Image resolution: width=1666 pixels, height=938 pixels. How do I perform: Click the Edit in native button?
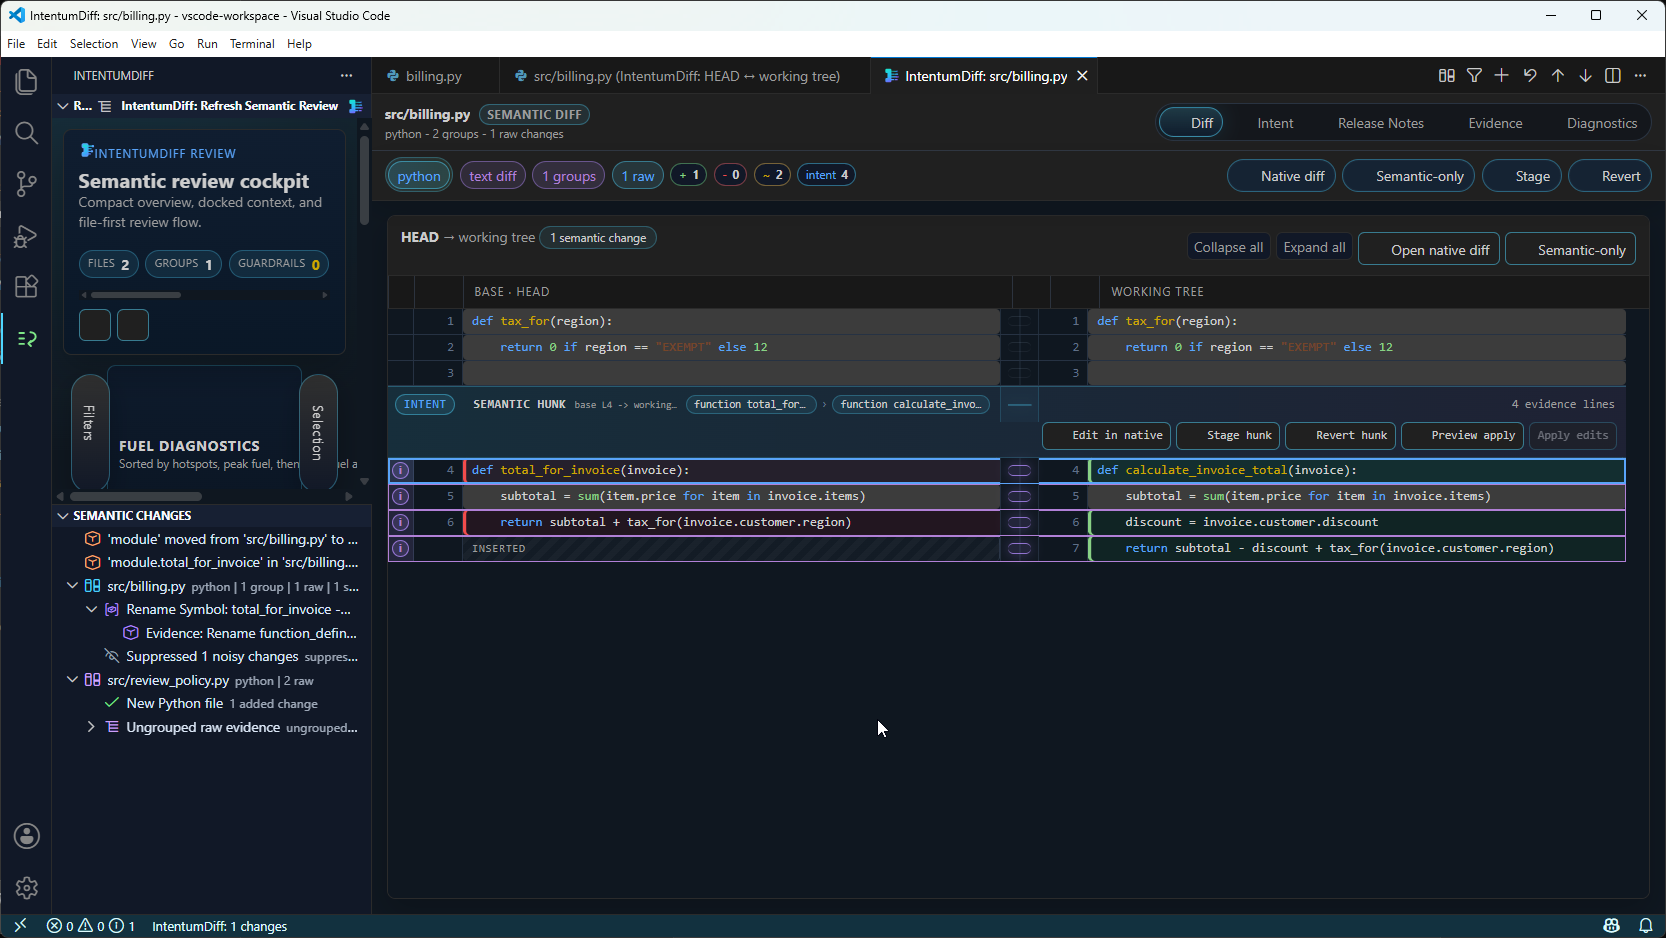click(1107, 436)
